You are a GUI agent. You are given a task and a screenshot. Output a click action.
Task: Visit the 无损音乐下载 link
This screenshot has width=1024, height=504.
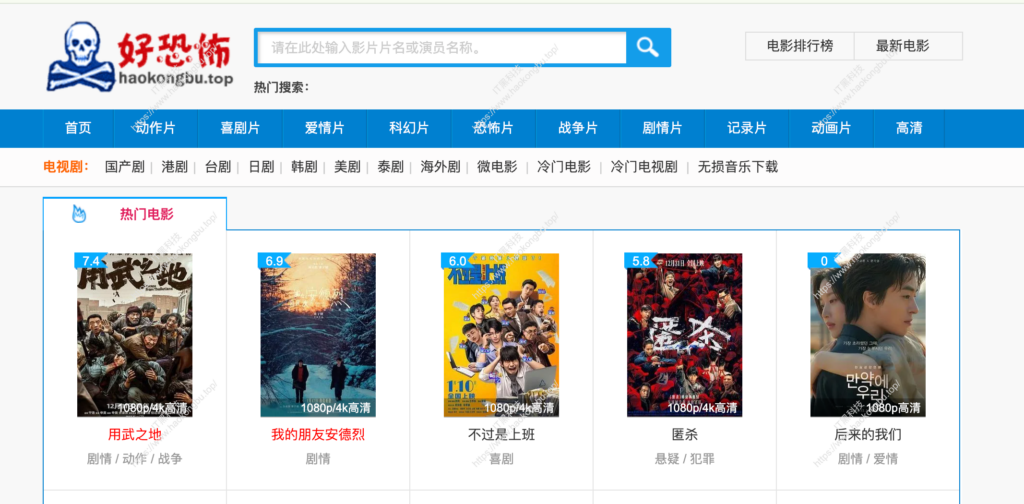click(737, 167)
